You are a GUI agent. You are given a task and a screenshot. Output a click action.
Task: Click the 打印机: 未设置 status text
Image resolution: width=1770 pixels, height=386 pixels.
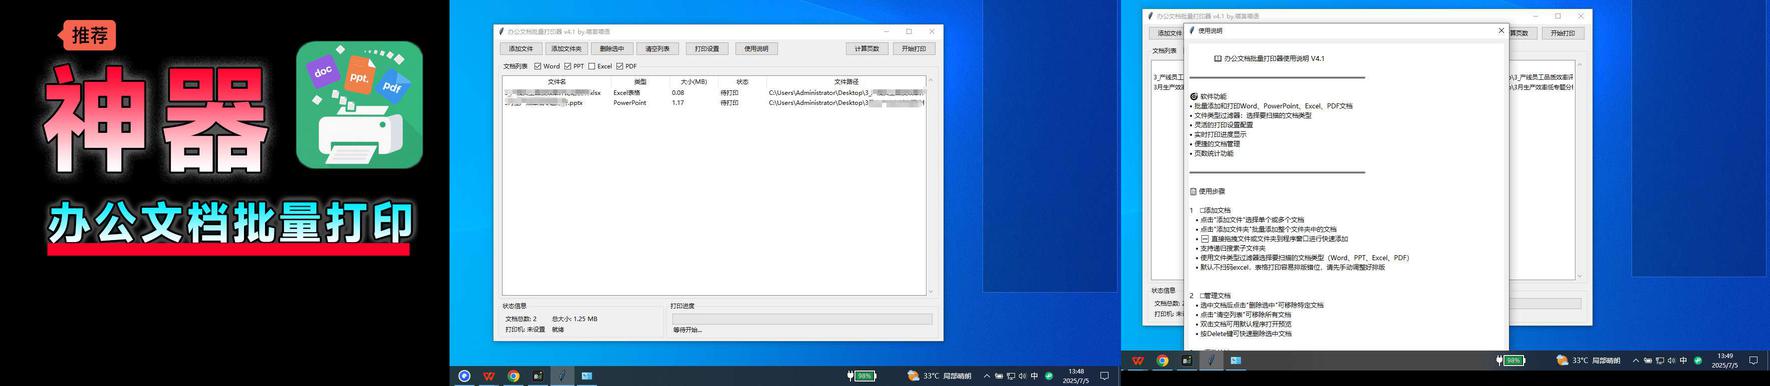pyautogui.click(x=525, y=329)
